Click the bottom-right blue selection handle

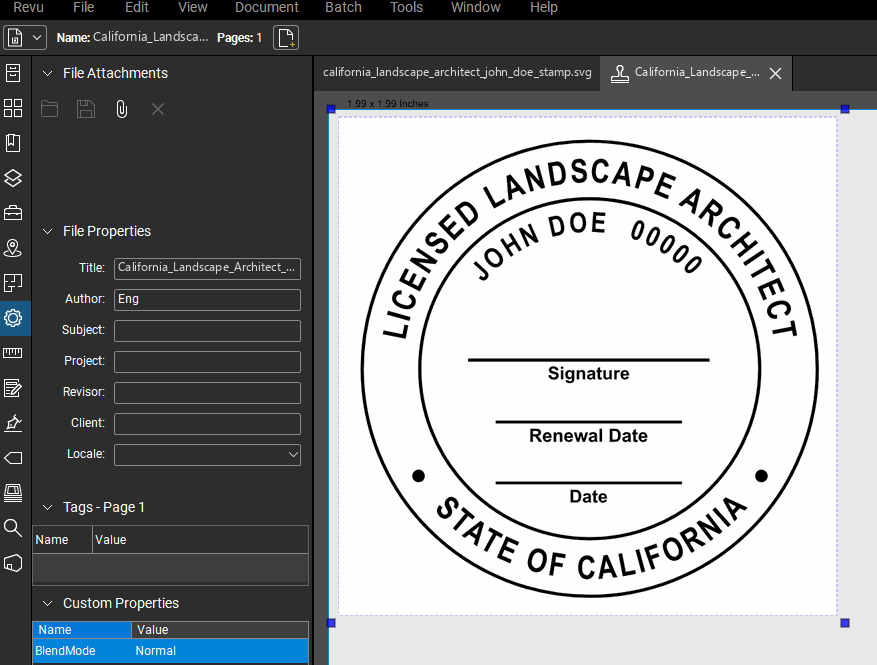pos(845,622)
